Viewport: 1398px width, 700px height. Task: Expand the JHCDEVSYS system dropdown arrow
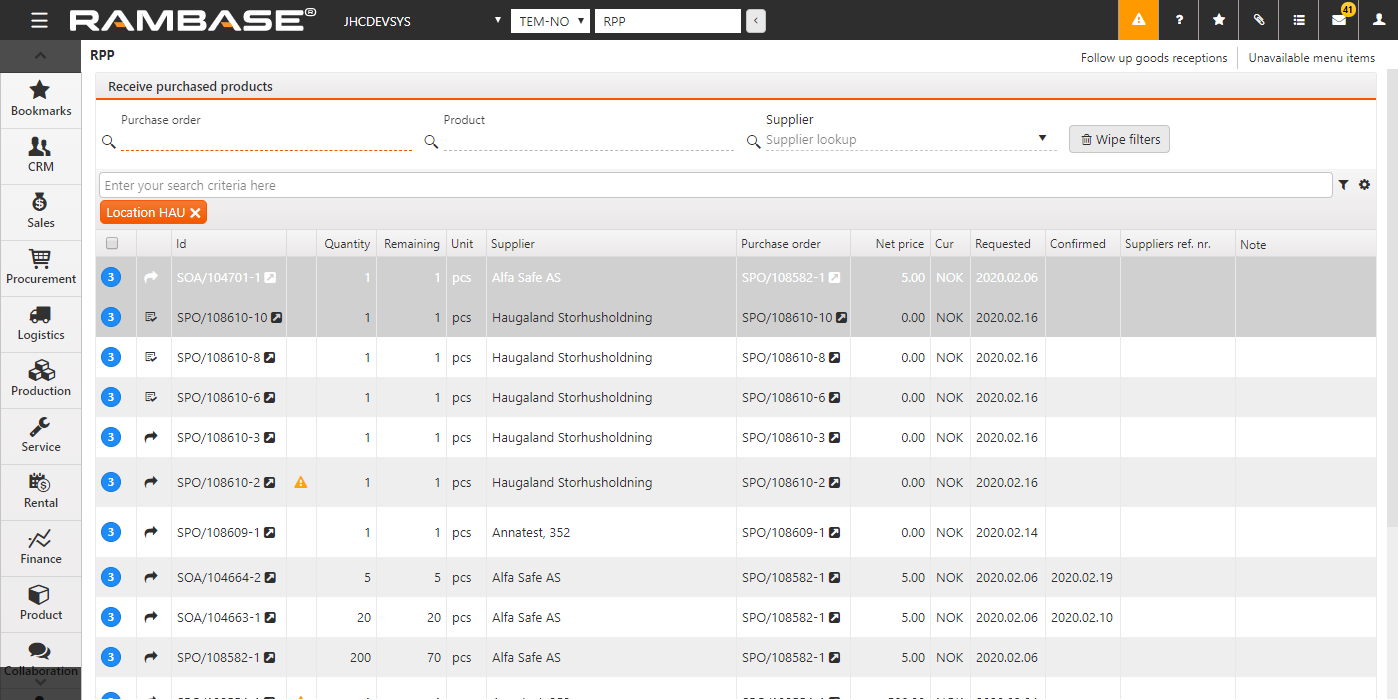click(498, 21)
